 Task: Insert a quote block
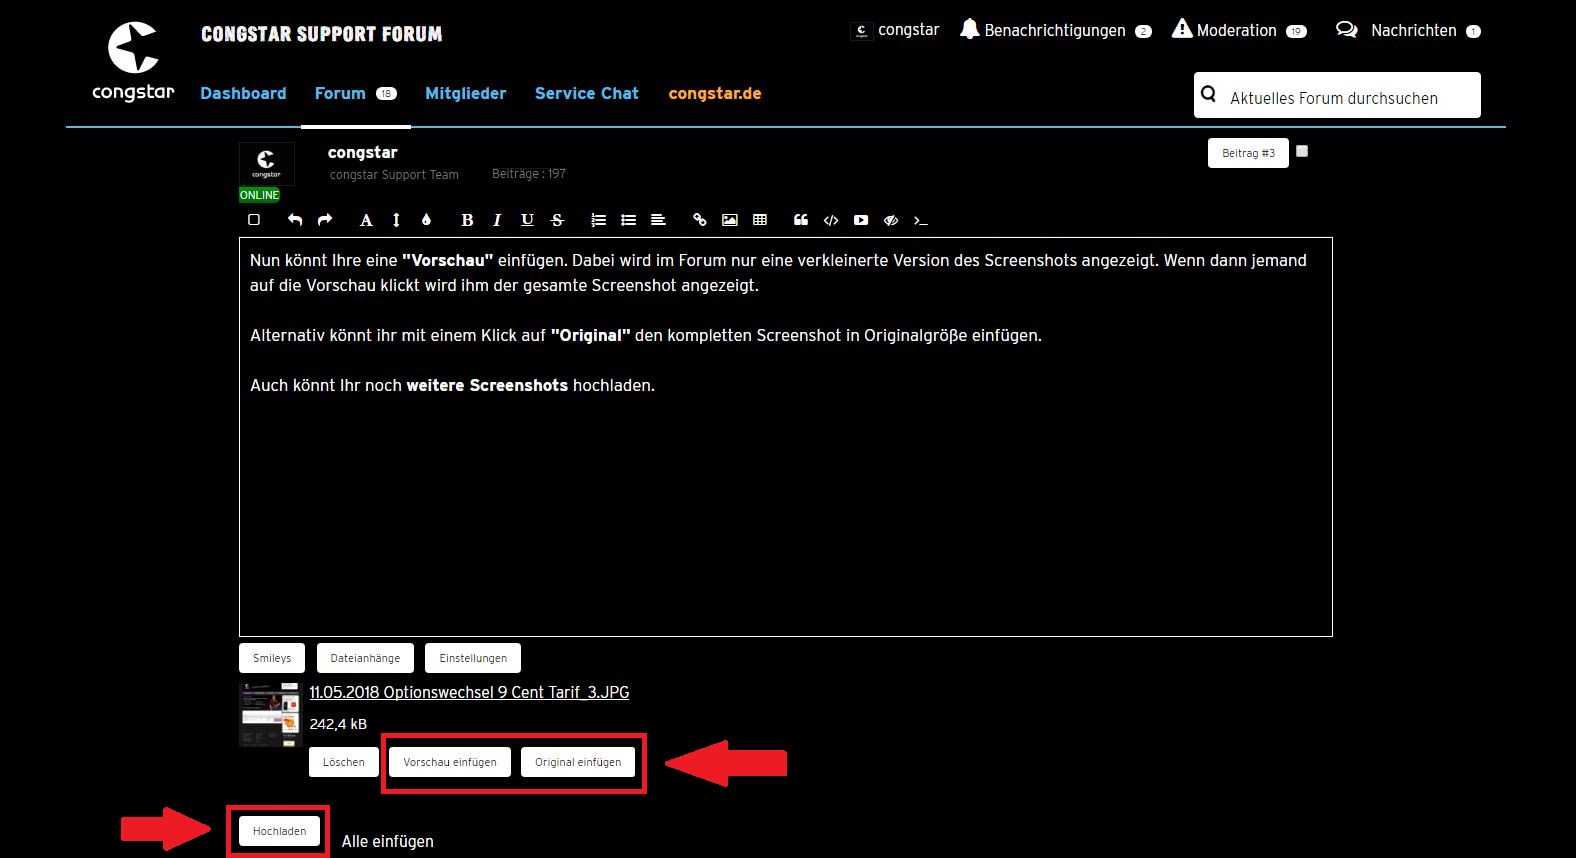tap(801, 220)
